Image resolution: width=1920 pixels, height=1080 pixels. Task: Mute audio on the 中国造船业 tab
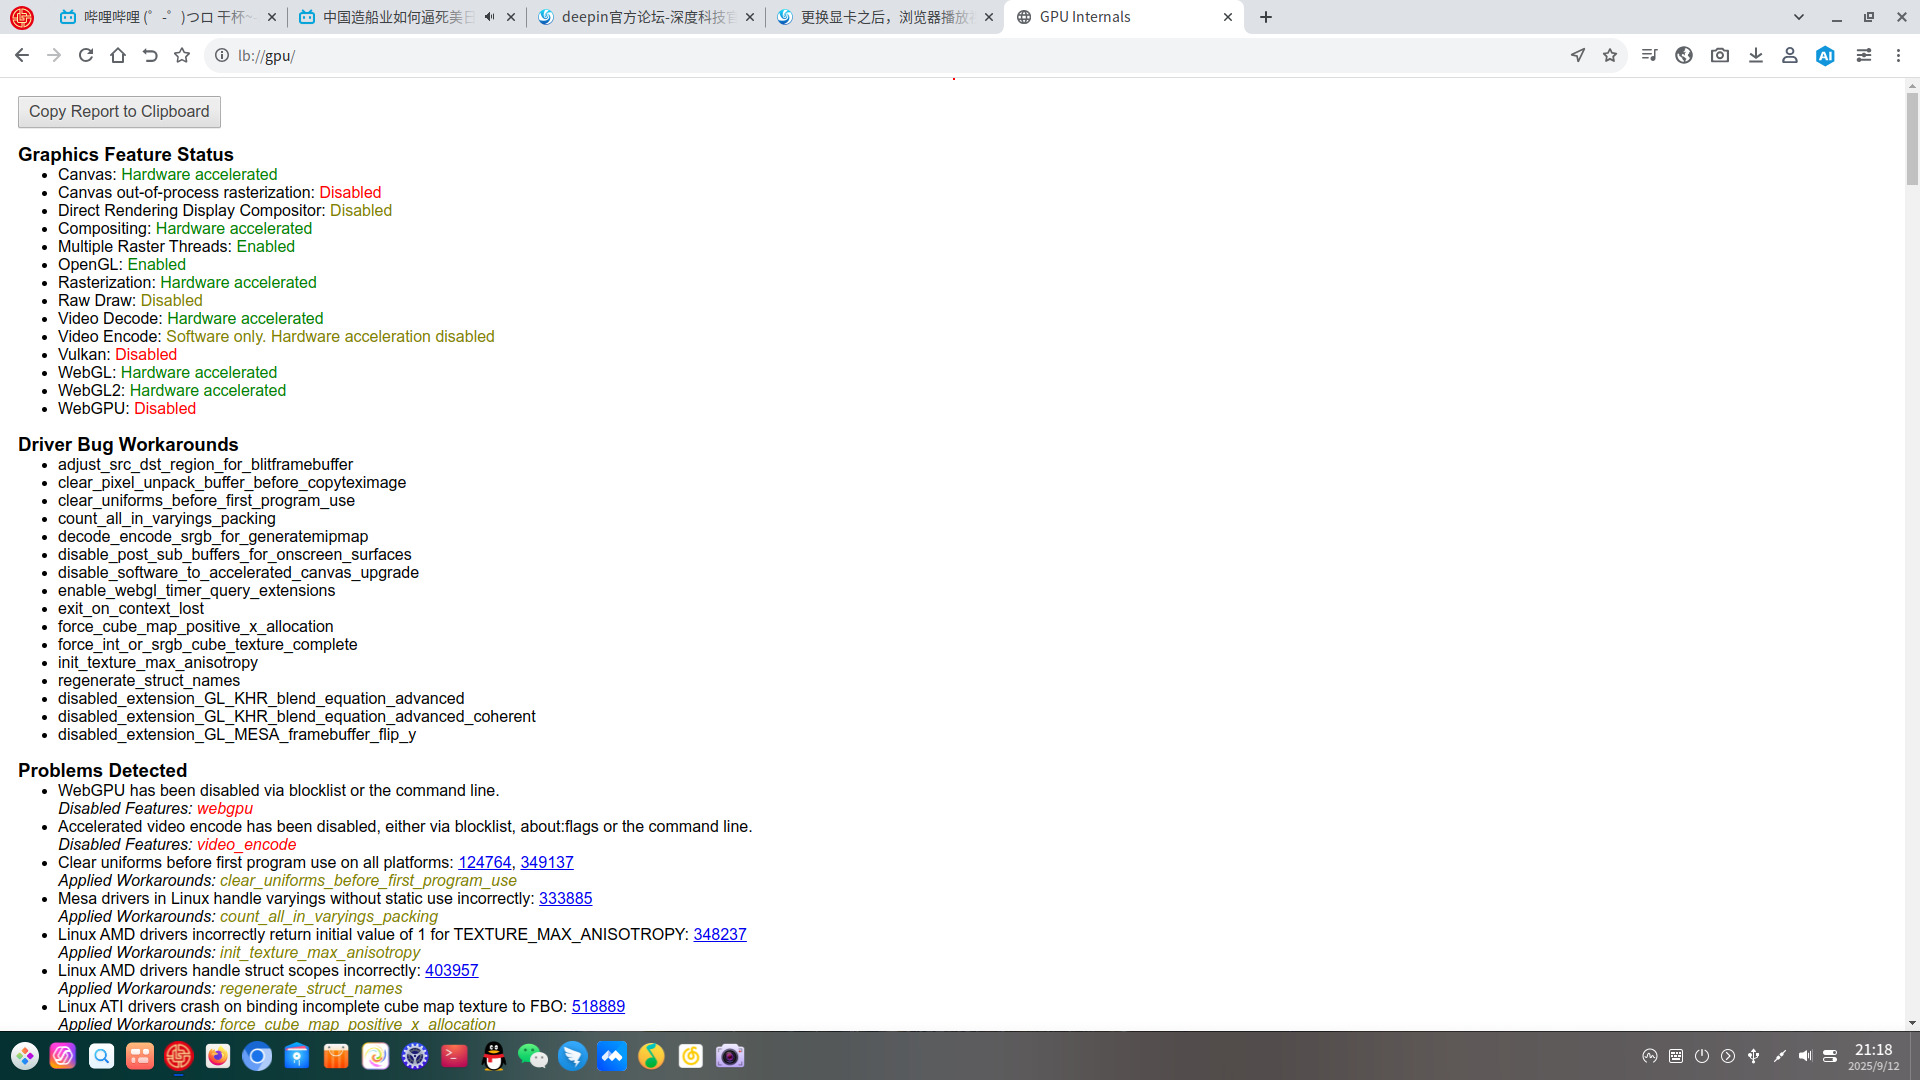pyautogui.click(x=489, y=17)
